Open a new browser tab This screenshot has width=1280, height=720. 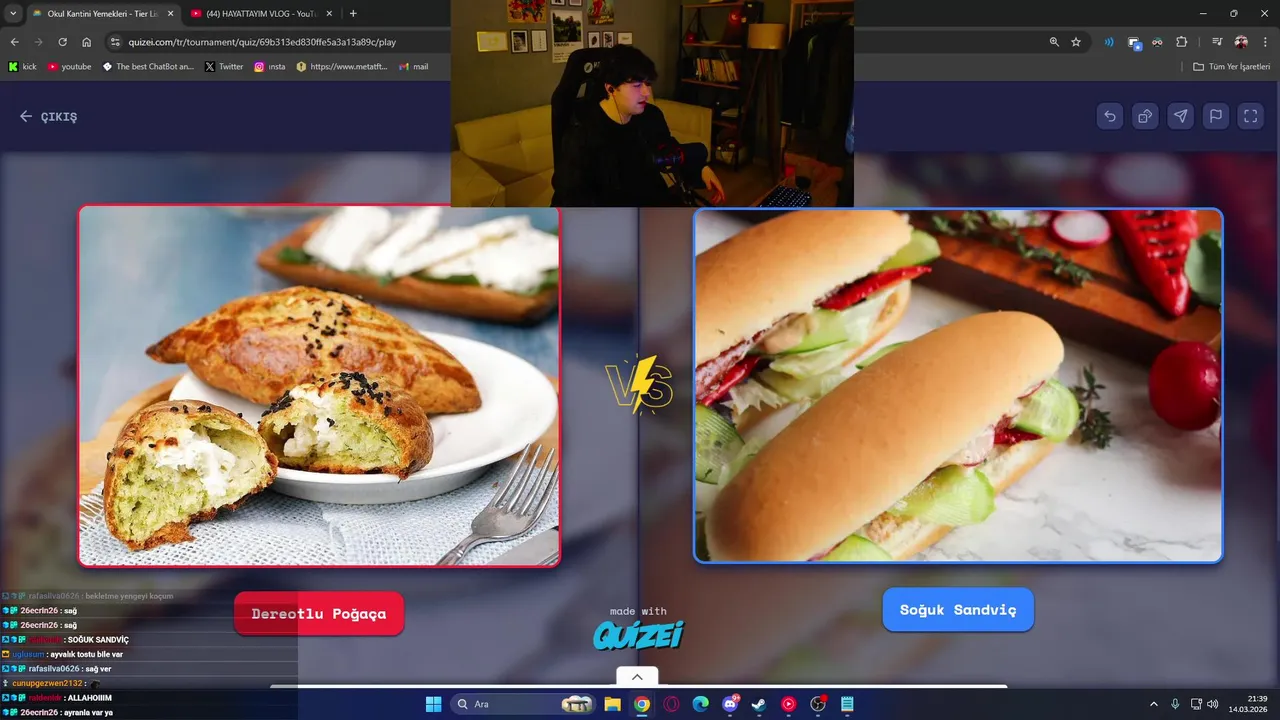click(x=353, y=14)
